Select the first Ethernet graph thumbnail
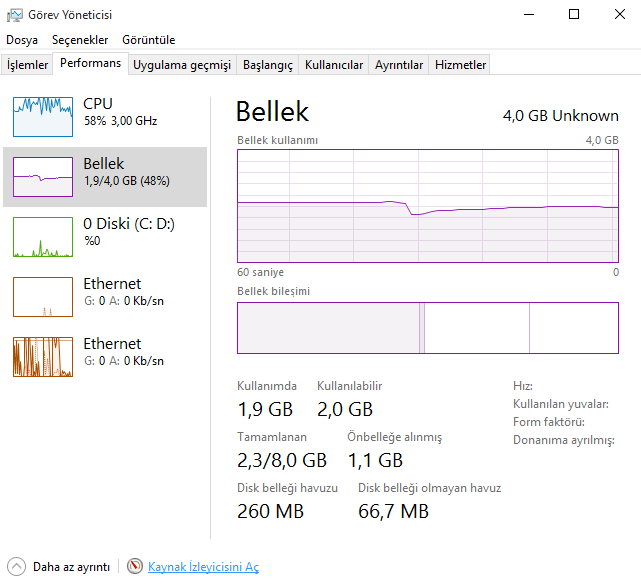Screen dimensions: 641x584 click(43, 297)
